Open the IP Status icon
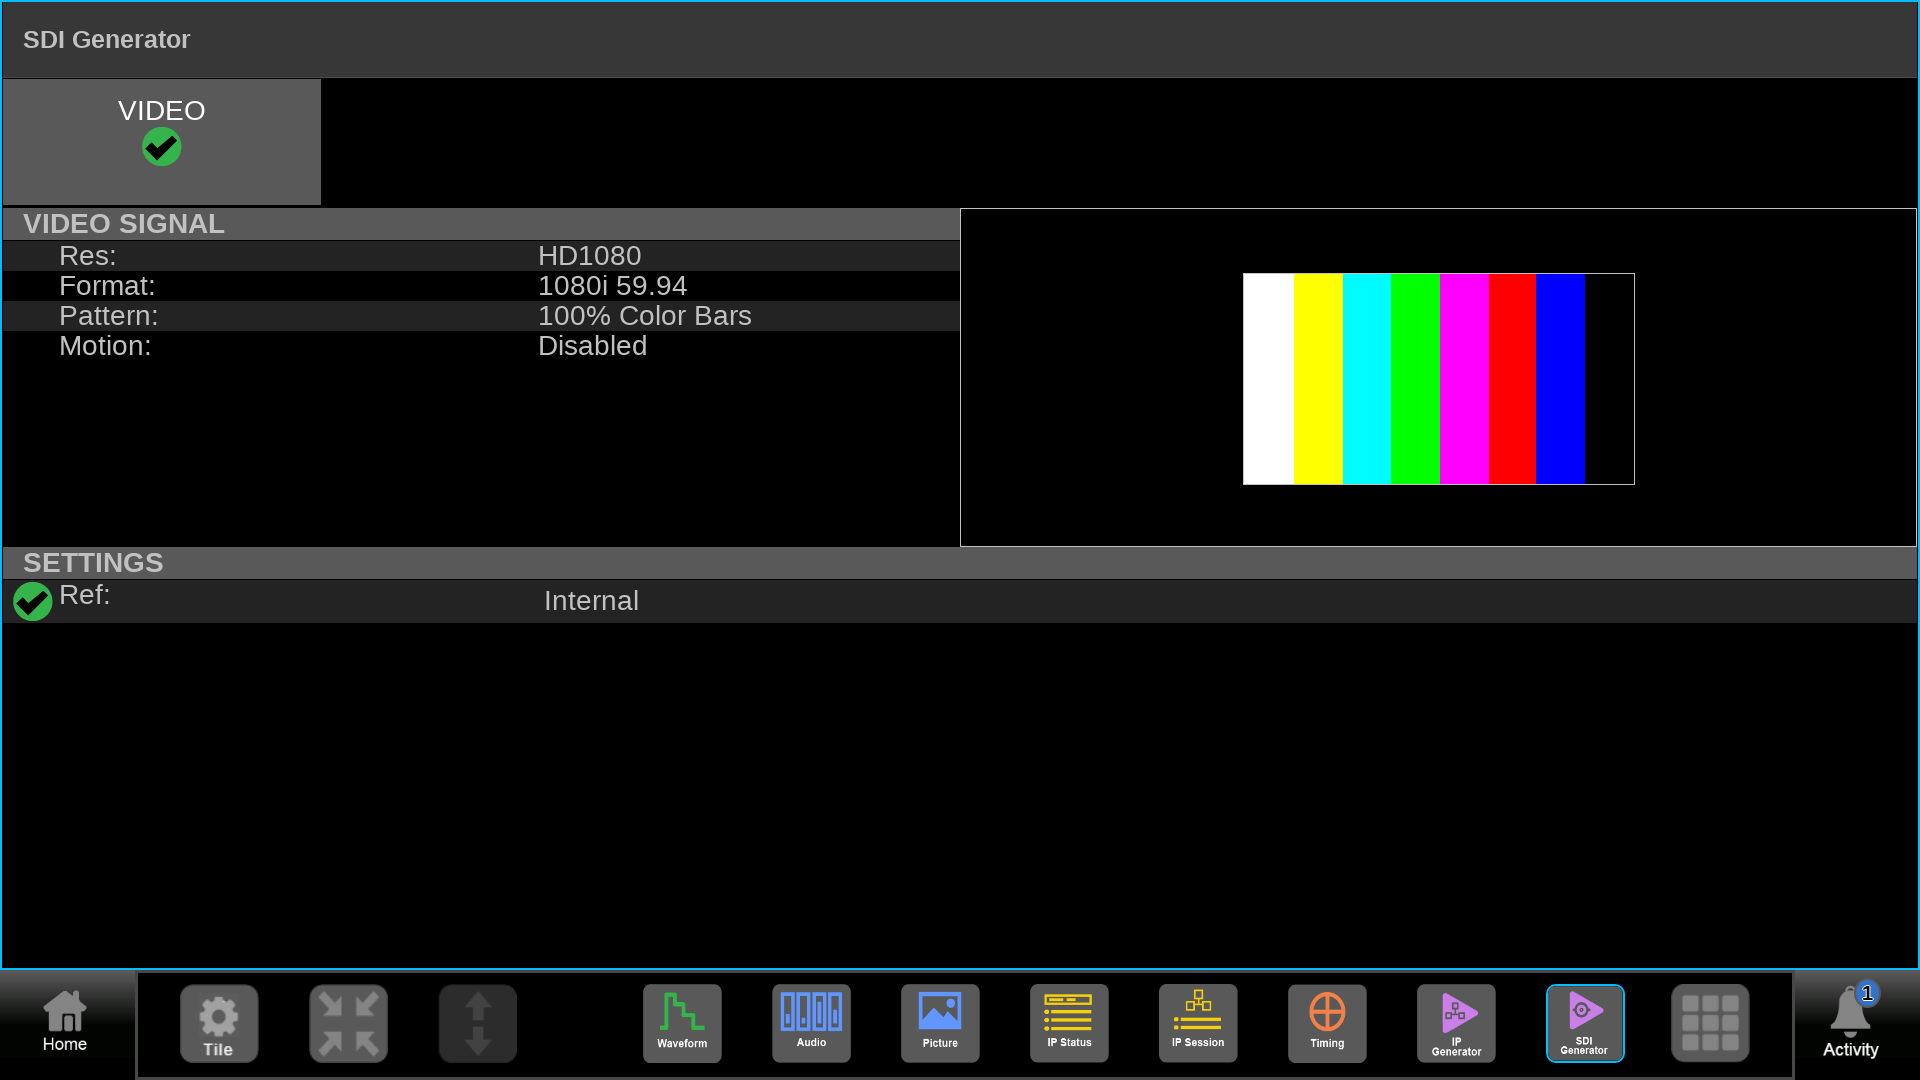 1069,1023
